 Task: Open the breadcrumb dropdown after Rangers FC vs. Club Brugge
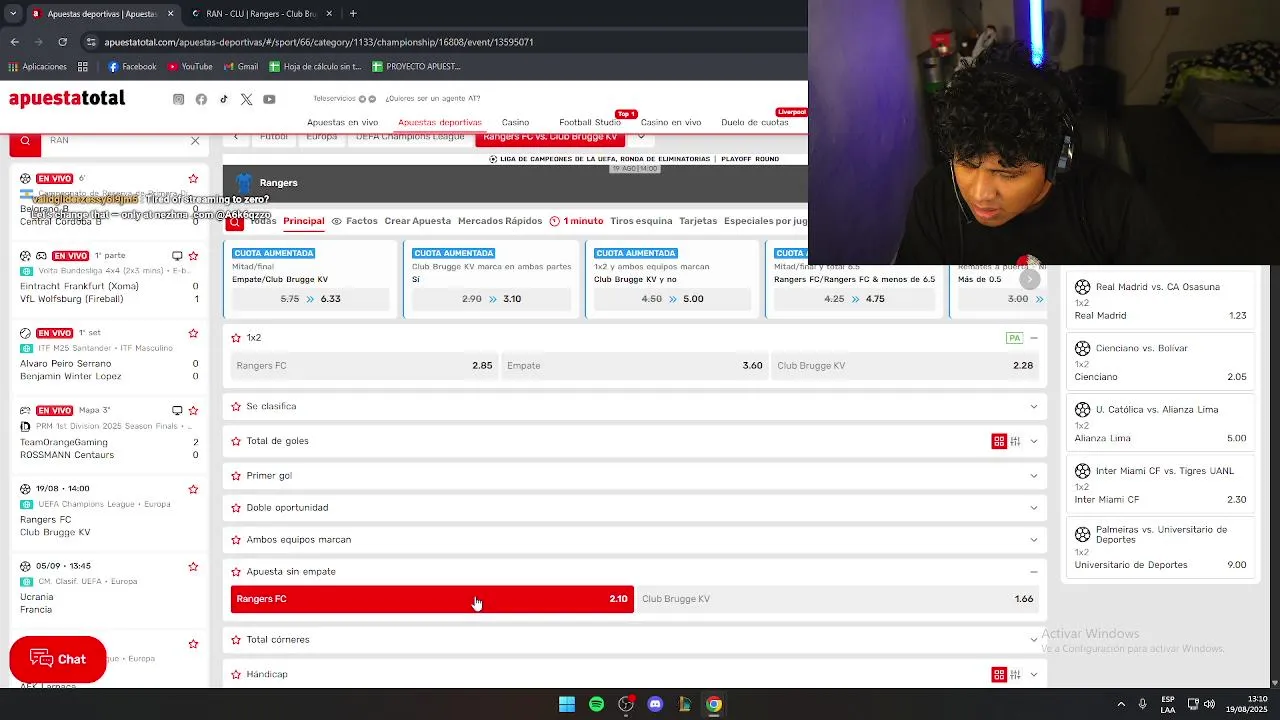(x=640, y=137)
